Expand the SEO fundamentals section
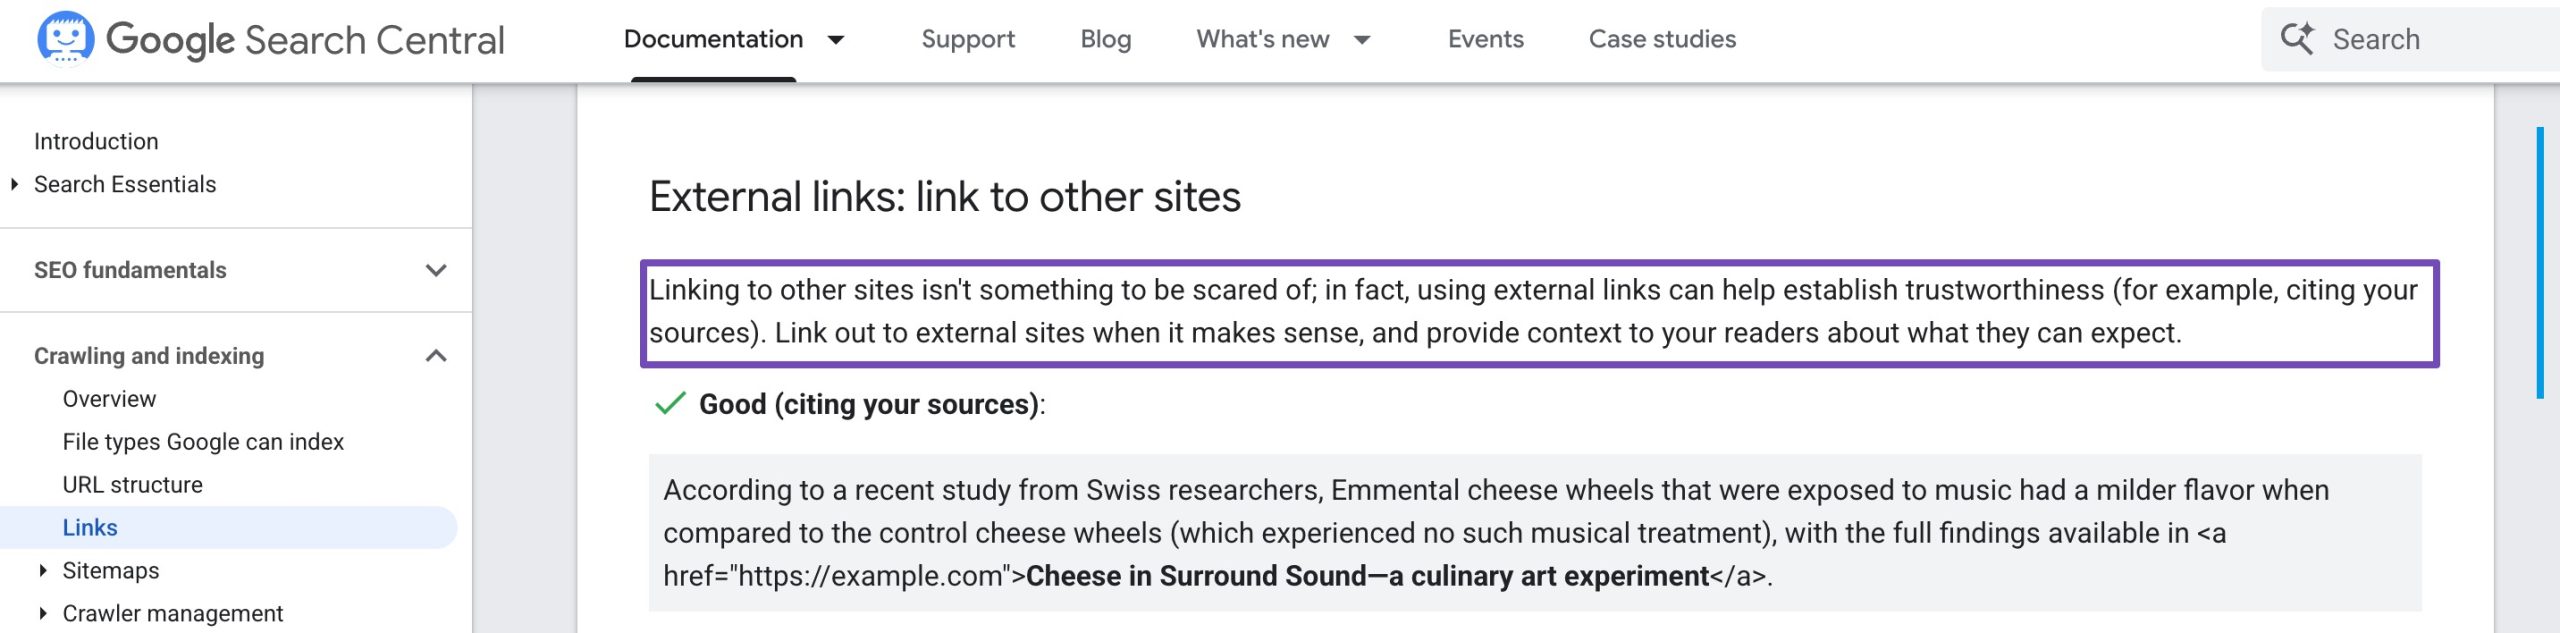The height and width of the screenshot is (633, 2560). click(436, 270)
